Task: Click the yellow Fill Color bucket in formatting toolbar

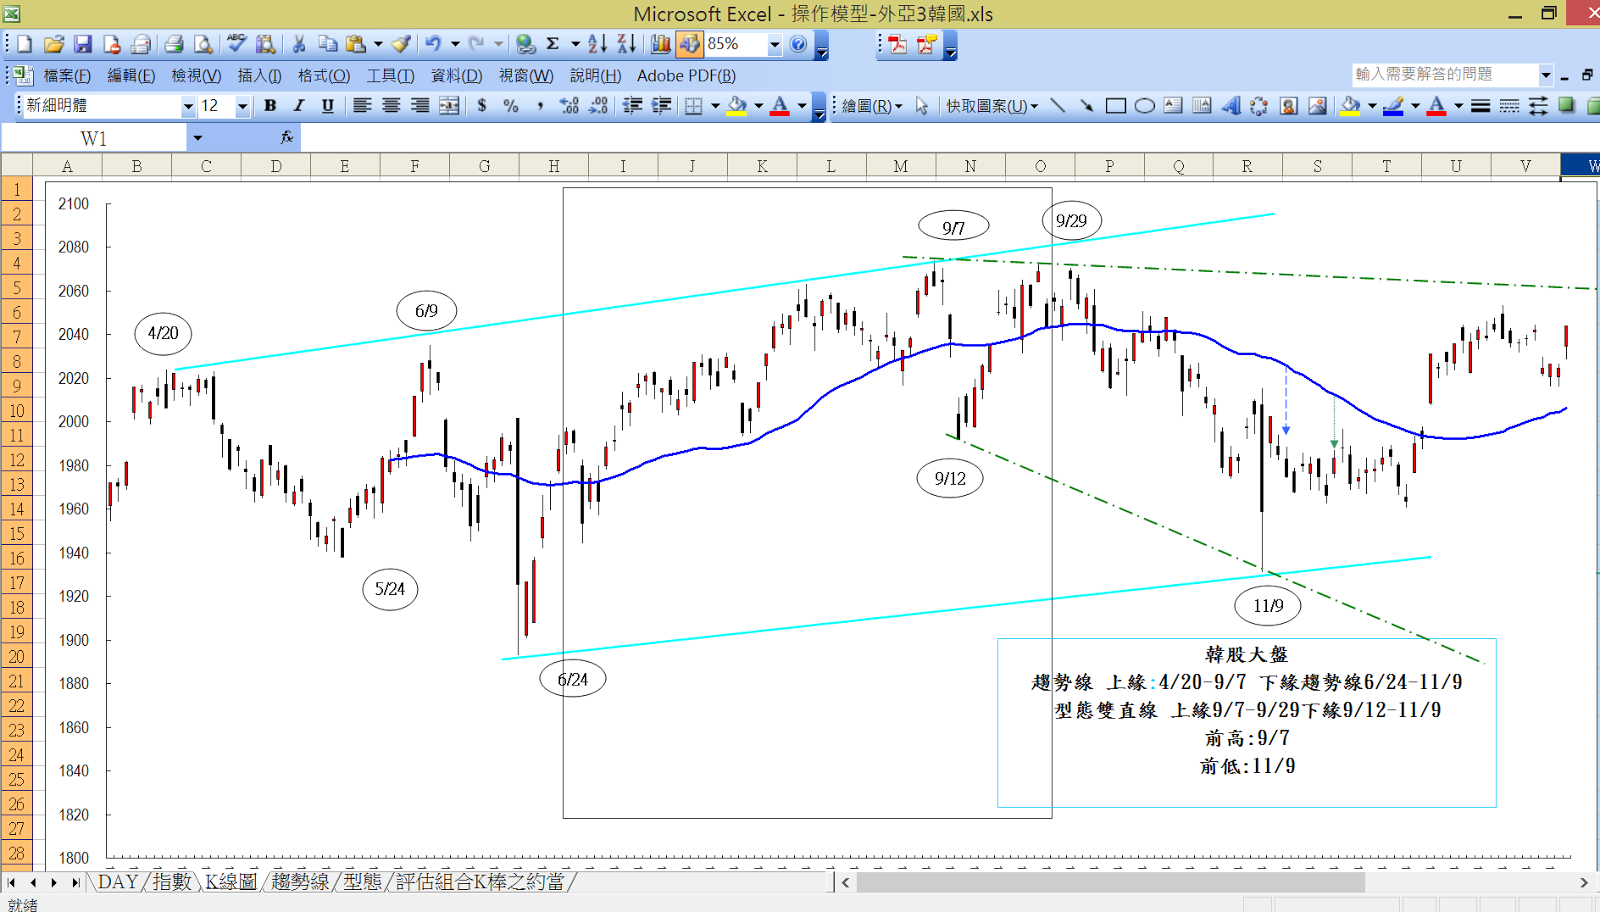Action: pyautogui.click(x=737, y=106)
